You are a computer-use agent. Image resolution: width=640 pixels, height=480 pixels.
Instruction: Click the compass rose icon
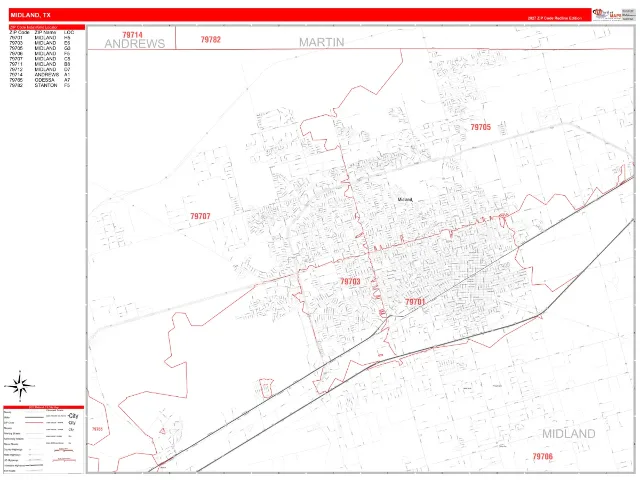20,386
